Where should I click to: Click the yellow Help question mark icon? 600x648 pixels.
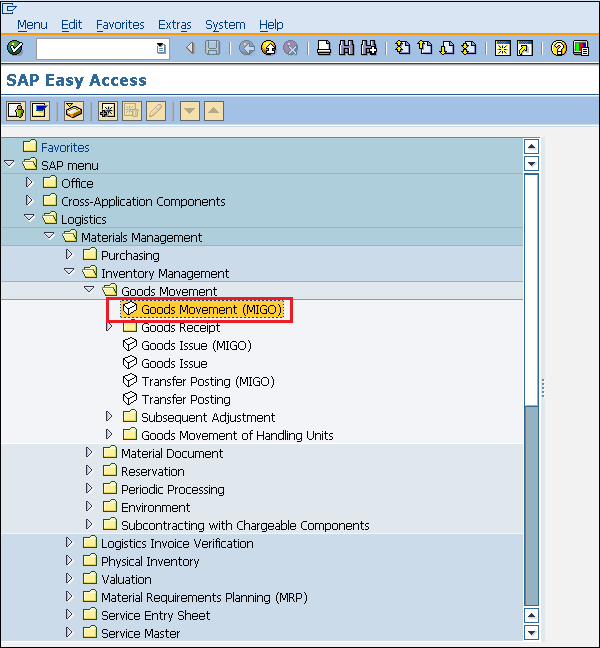point(559,48)
